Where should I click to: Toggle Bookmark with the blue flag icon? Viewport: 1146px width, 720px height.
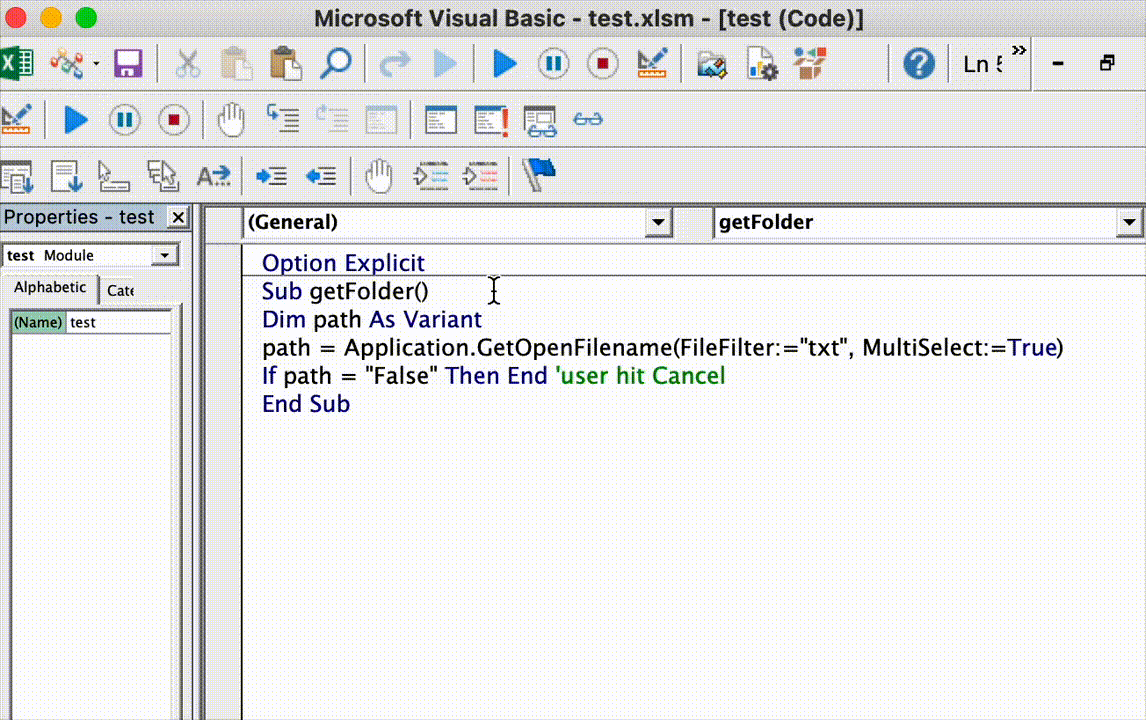(x=539, y=175)
